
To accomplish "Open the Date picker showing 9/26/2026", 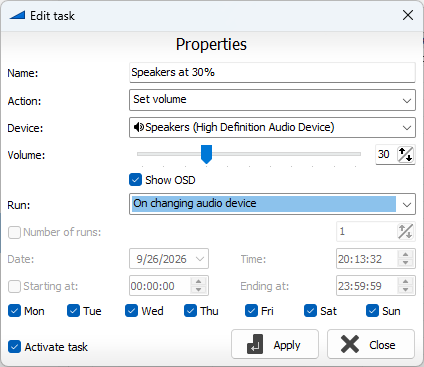I will pos(169,259).
